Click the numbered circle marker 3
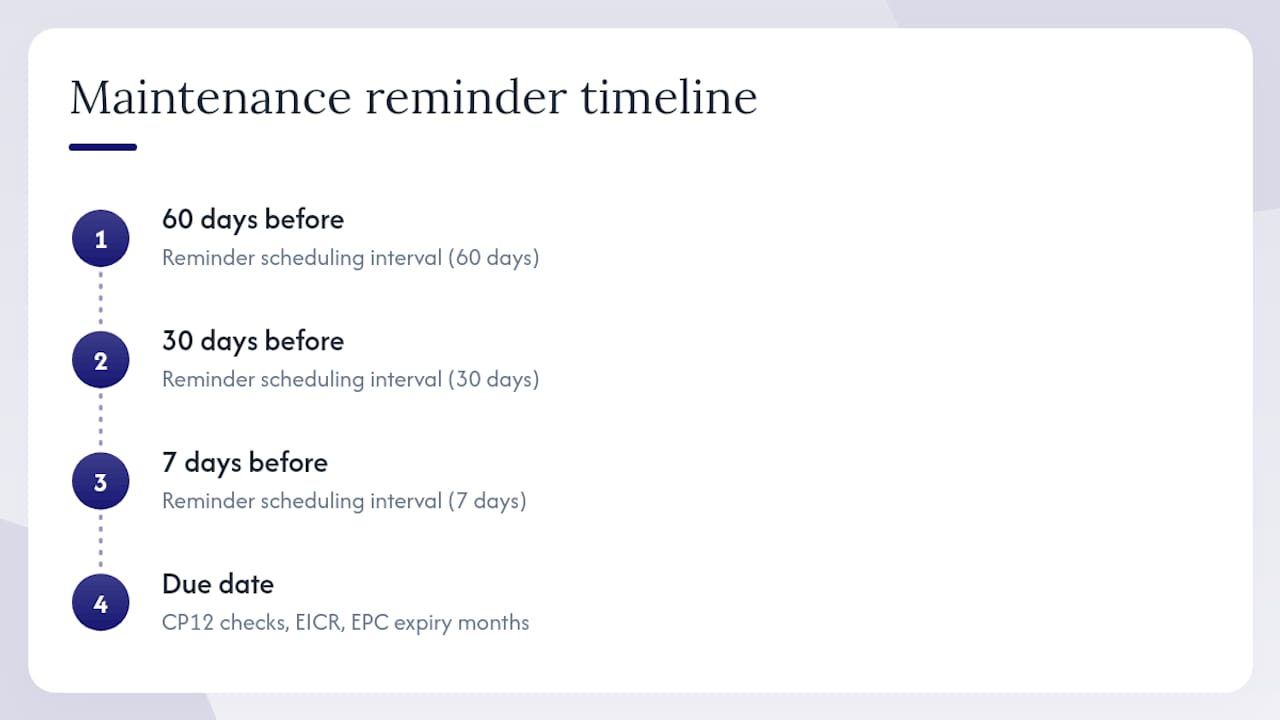 point(100,482)
